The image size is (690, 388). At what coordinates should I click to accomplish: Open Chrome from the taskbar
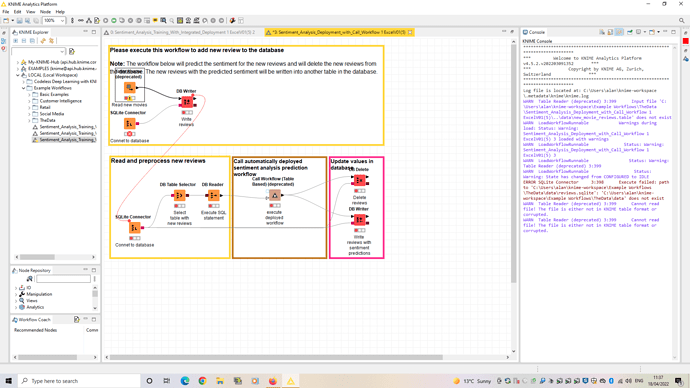tap(202, 381)
